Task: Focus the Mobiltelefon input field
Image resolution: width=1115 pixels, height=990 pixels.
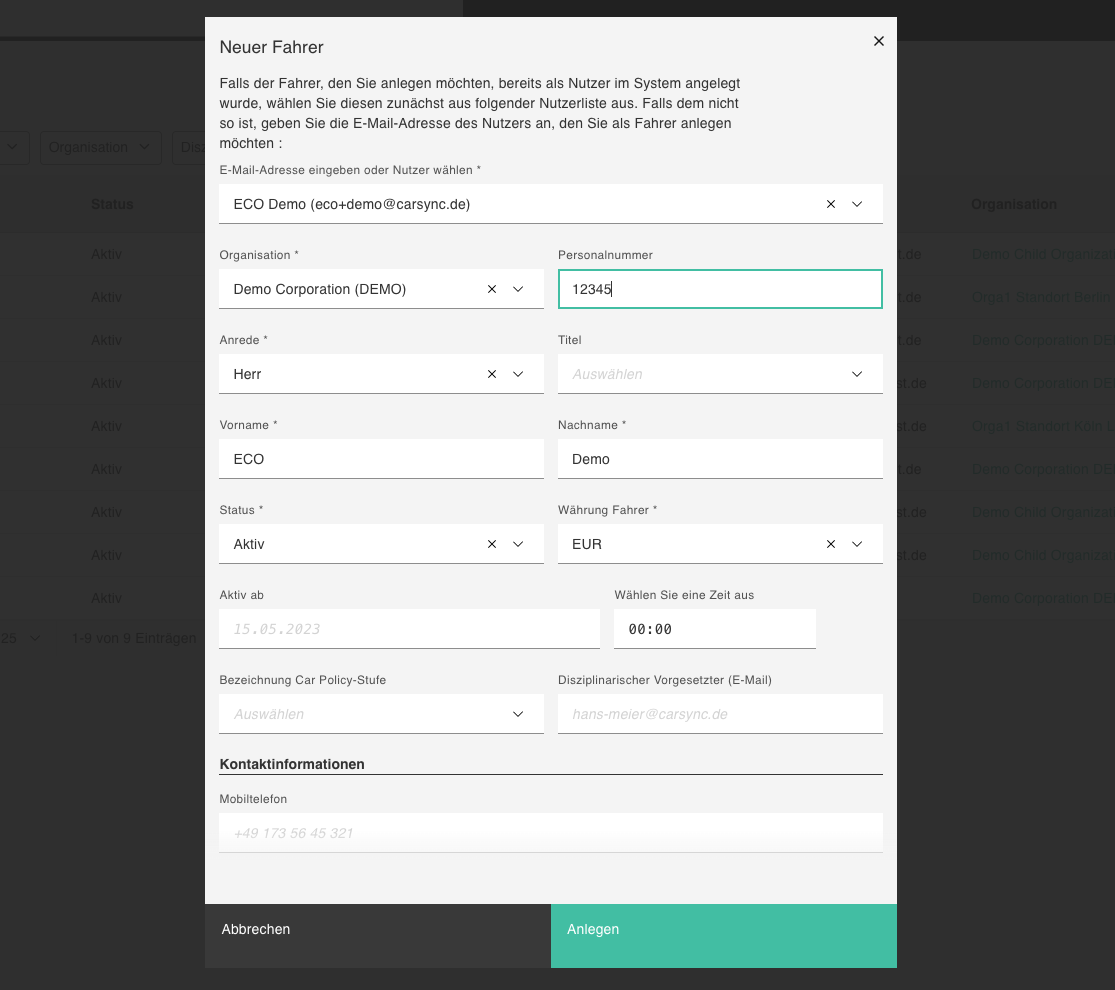Action: [x=550, y=833]
